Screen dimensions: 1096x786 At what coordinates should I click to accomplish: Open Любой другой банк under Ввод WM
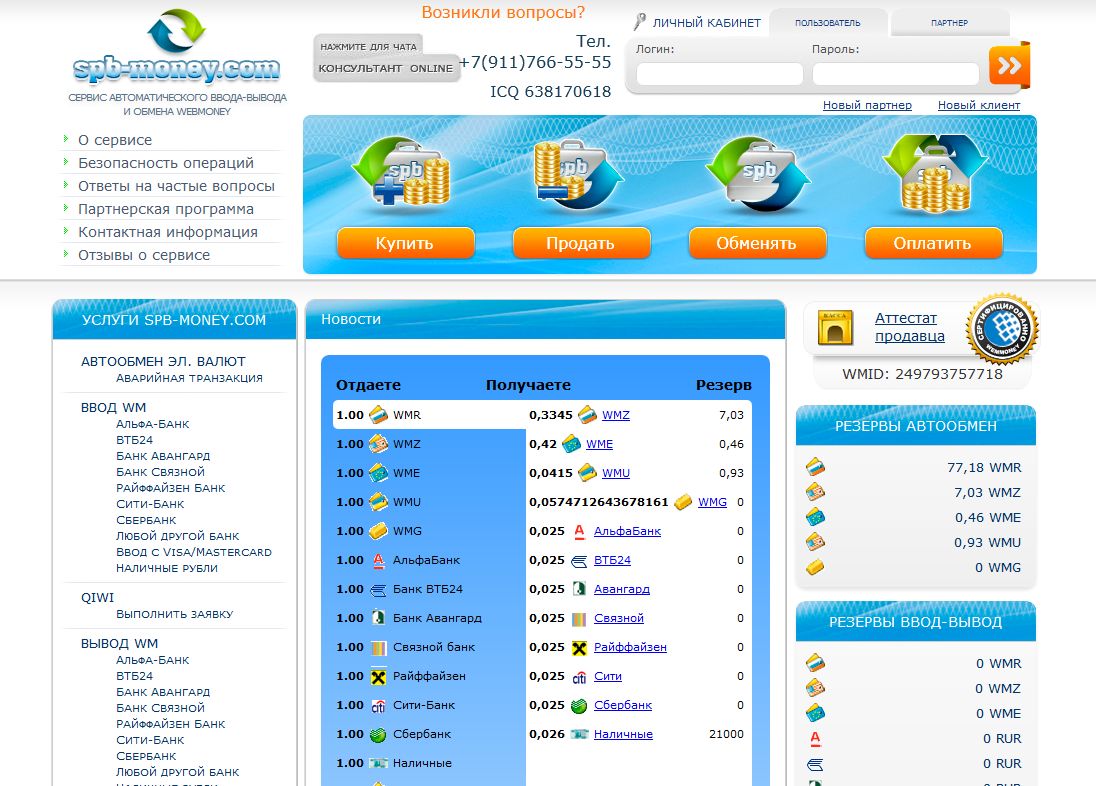click(178, 536)
